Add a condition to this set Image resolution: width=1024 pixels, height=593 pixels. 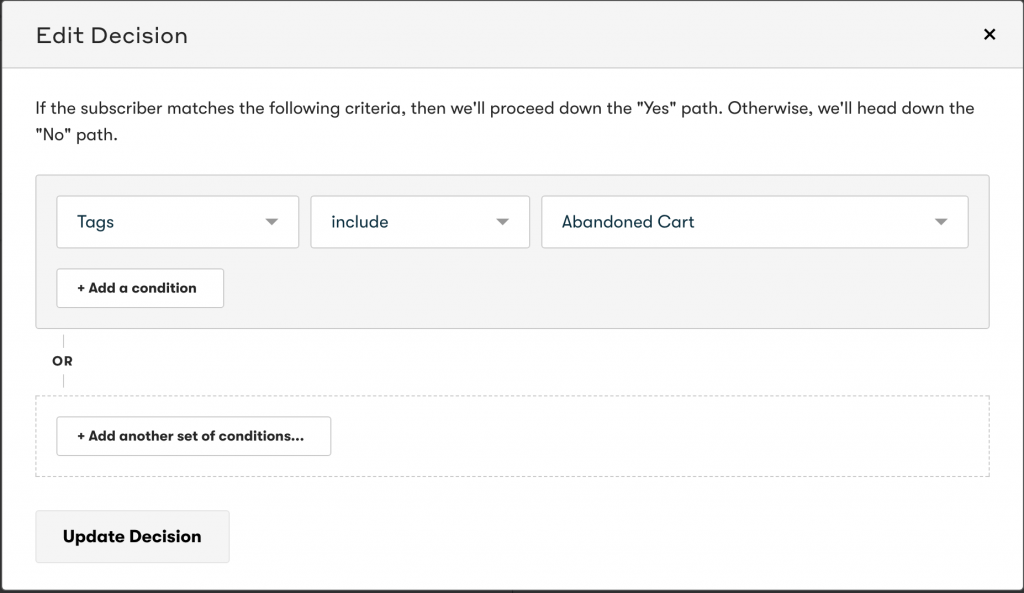tap(140, 288)
